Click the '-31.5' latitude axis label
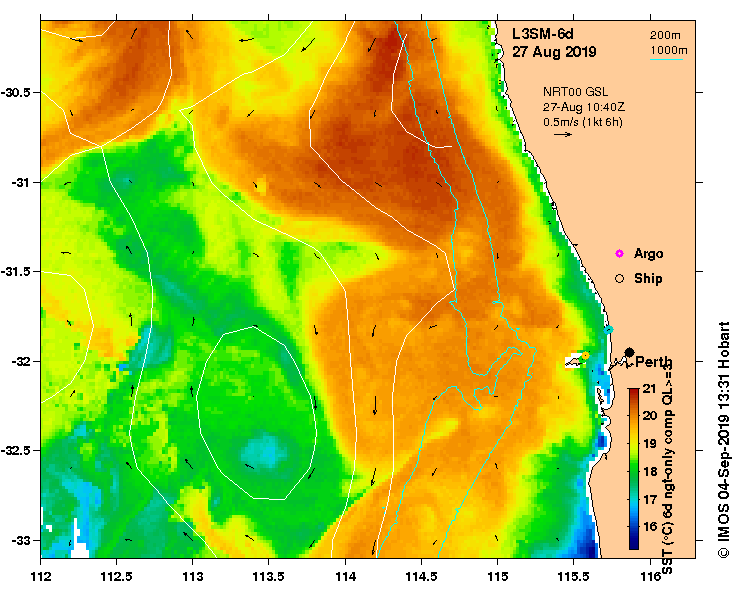This screenshot has width=739, height=592. coord(16,272)
